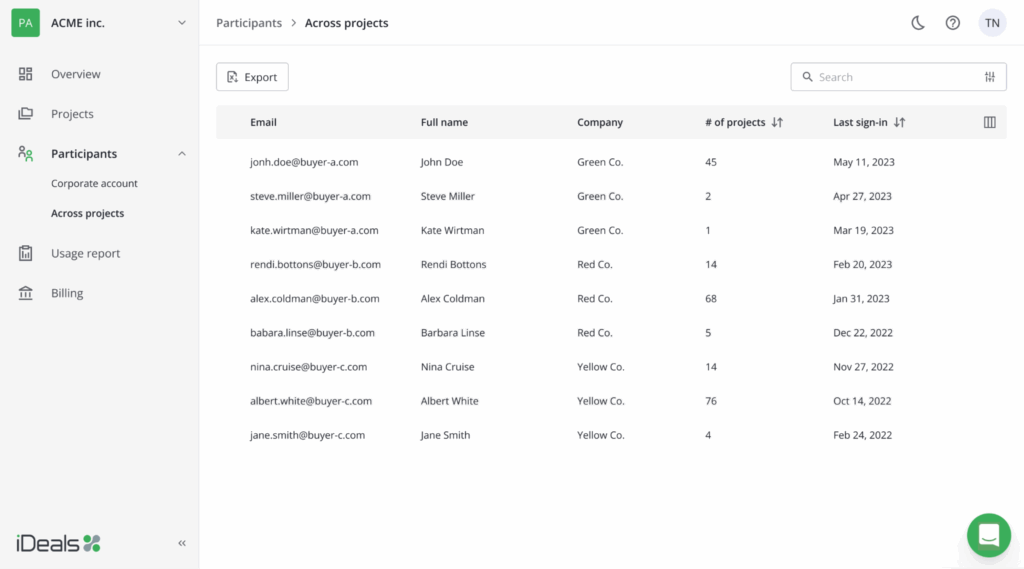
Task: Sort by Last sign-in column
Action: click(899, 122)
